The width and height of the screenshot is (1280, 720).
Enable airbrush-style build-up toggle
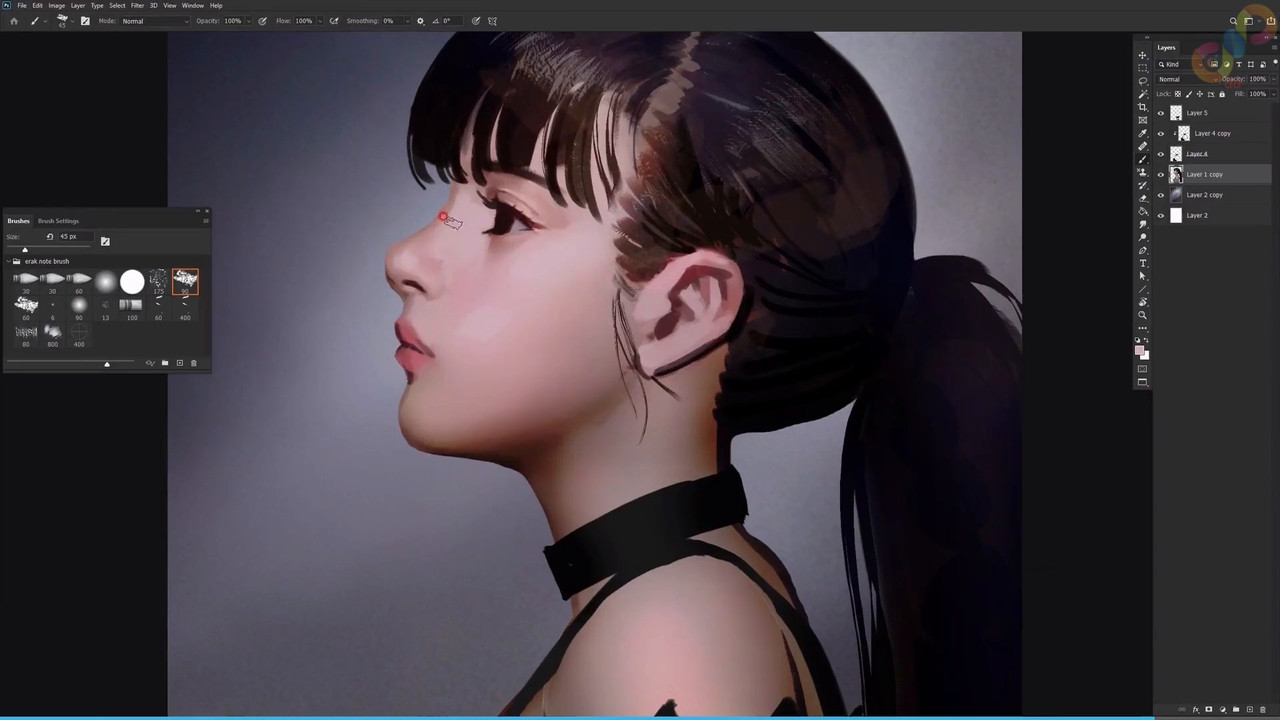click(x=334, y=20)
